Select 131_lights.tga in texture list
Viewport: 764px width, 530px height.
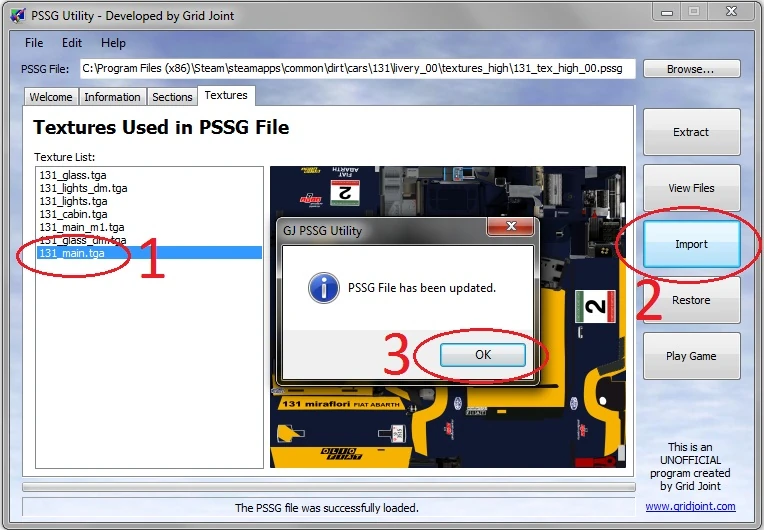click(x=149, y=201)
